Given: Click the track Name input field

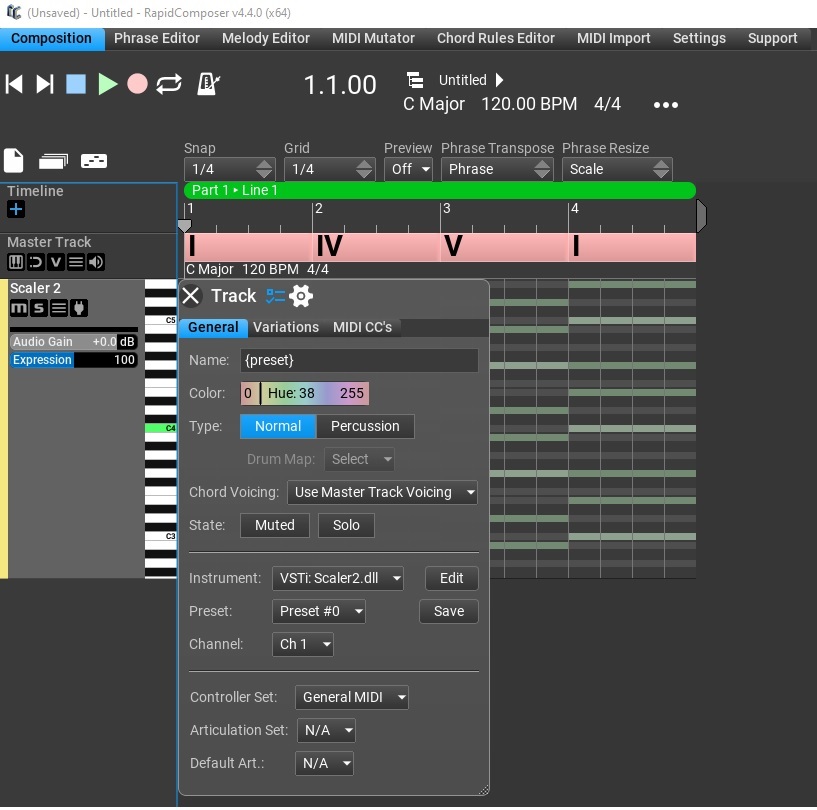Looking at the screenshot, I should pyautogui.click(x=359, y=360).
